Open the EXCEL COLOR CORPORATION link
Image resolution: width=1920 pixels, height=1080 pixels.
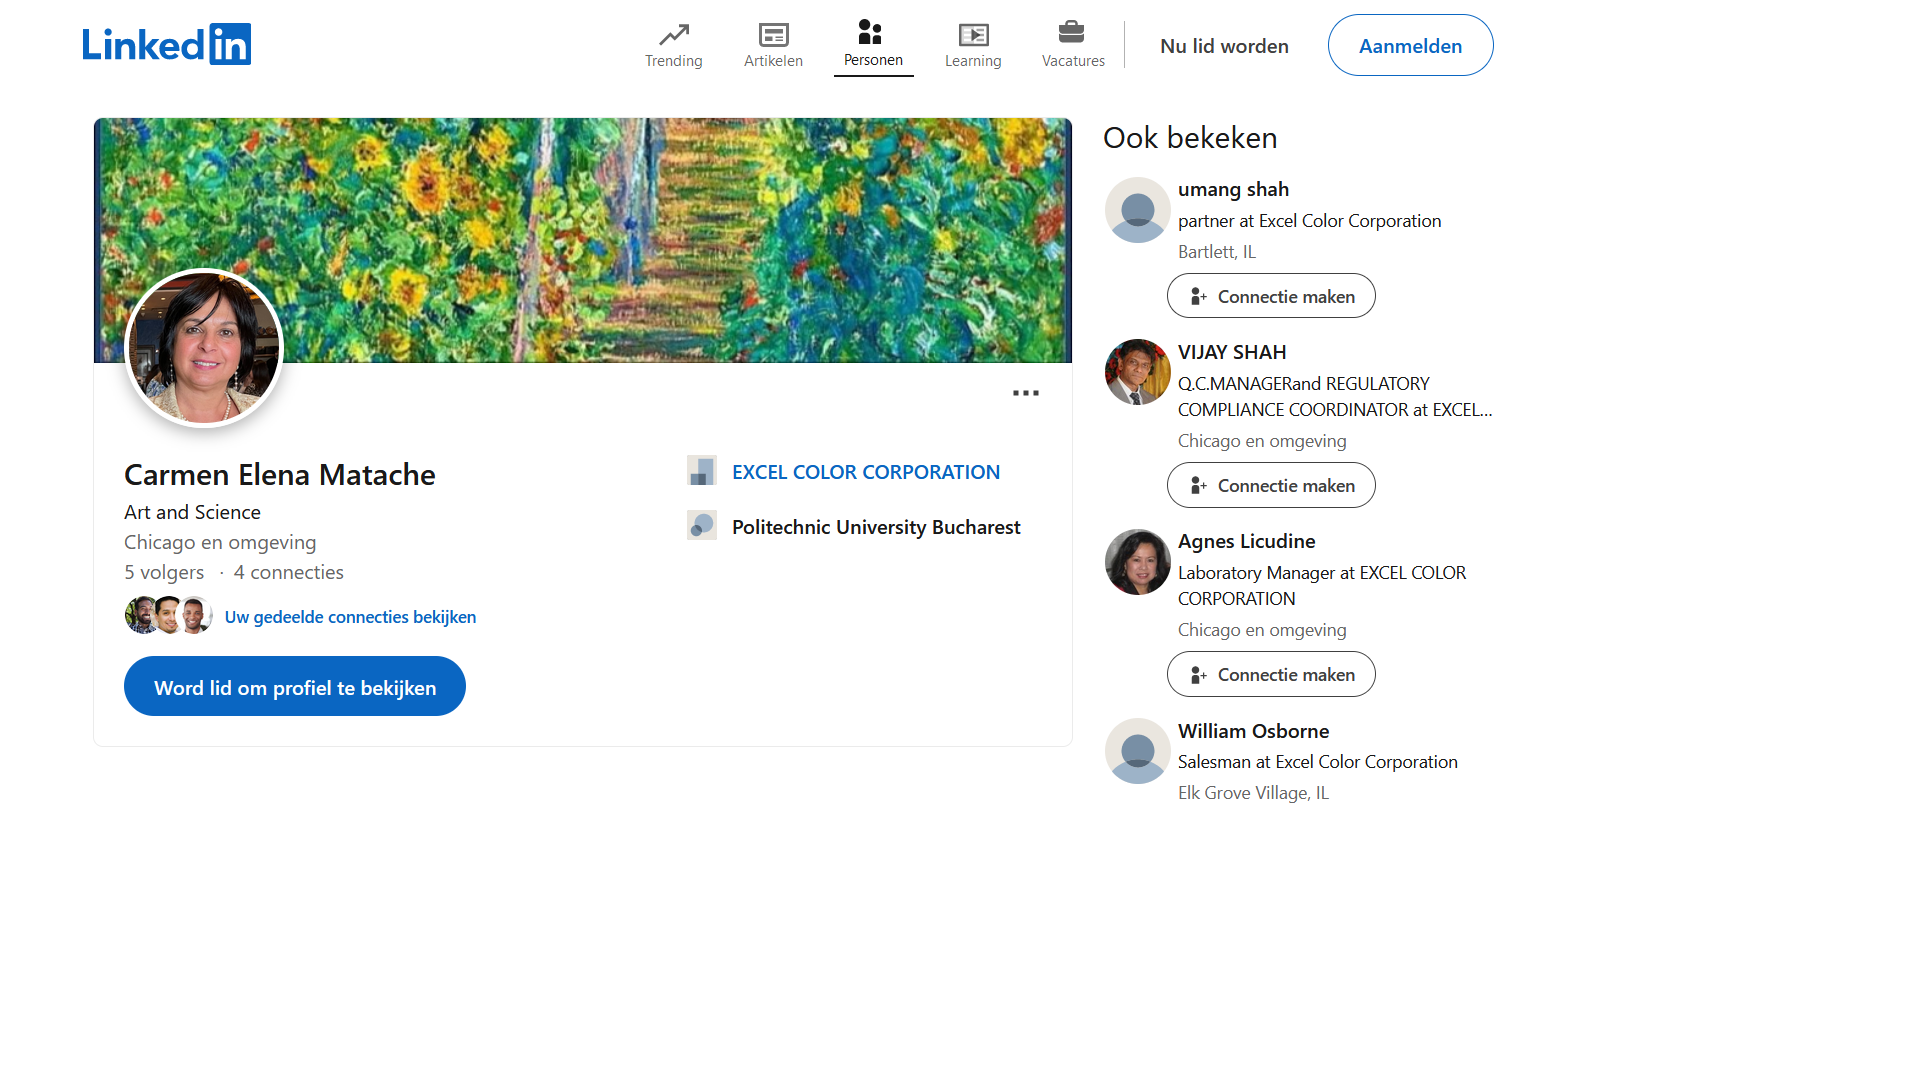pyautogui.click(x=866, y=472)
